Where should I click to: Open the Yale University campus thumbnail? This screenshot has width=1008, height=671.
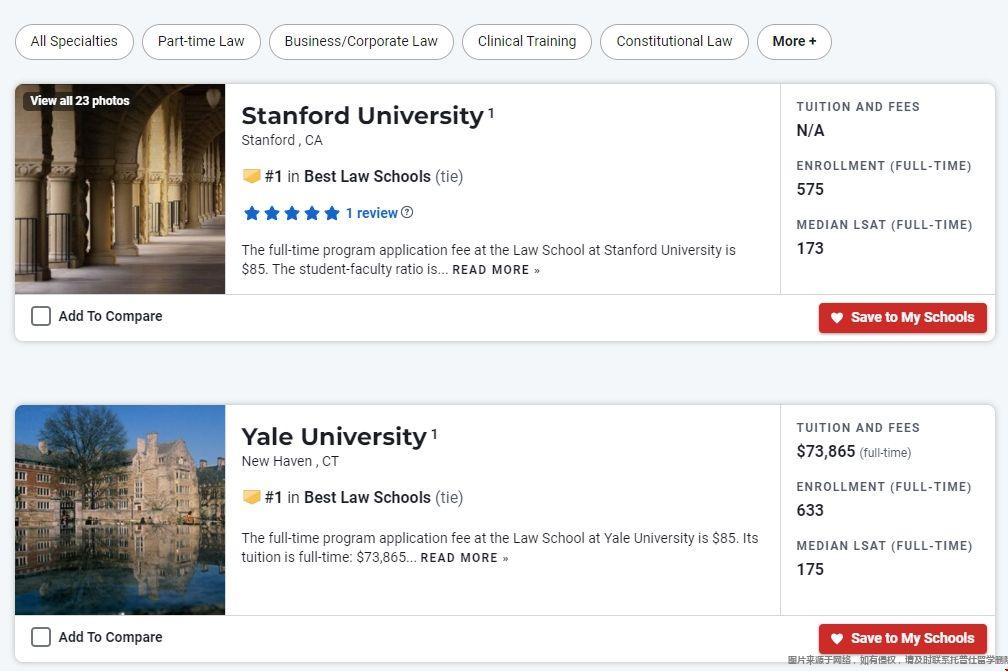click(x=120, y=510)
